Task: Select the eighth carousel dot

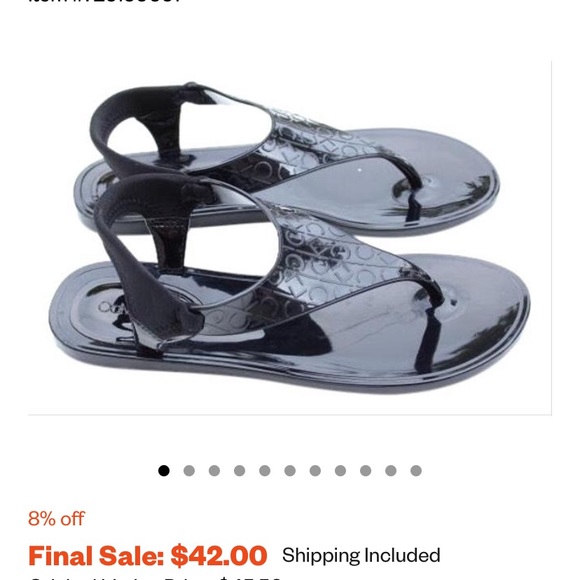Action: 340,471
